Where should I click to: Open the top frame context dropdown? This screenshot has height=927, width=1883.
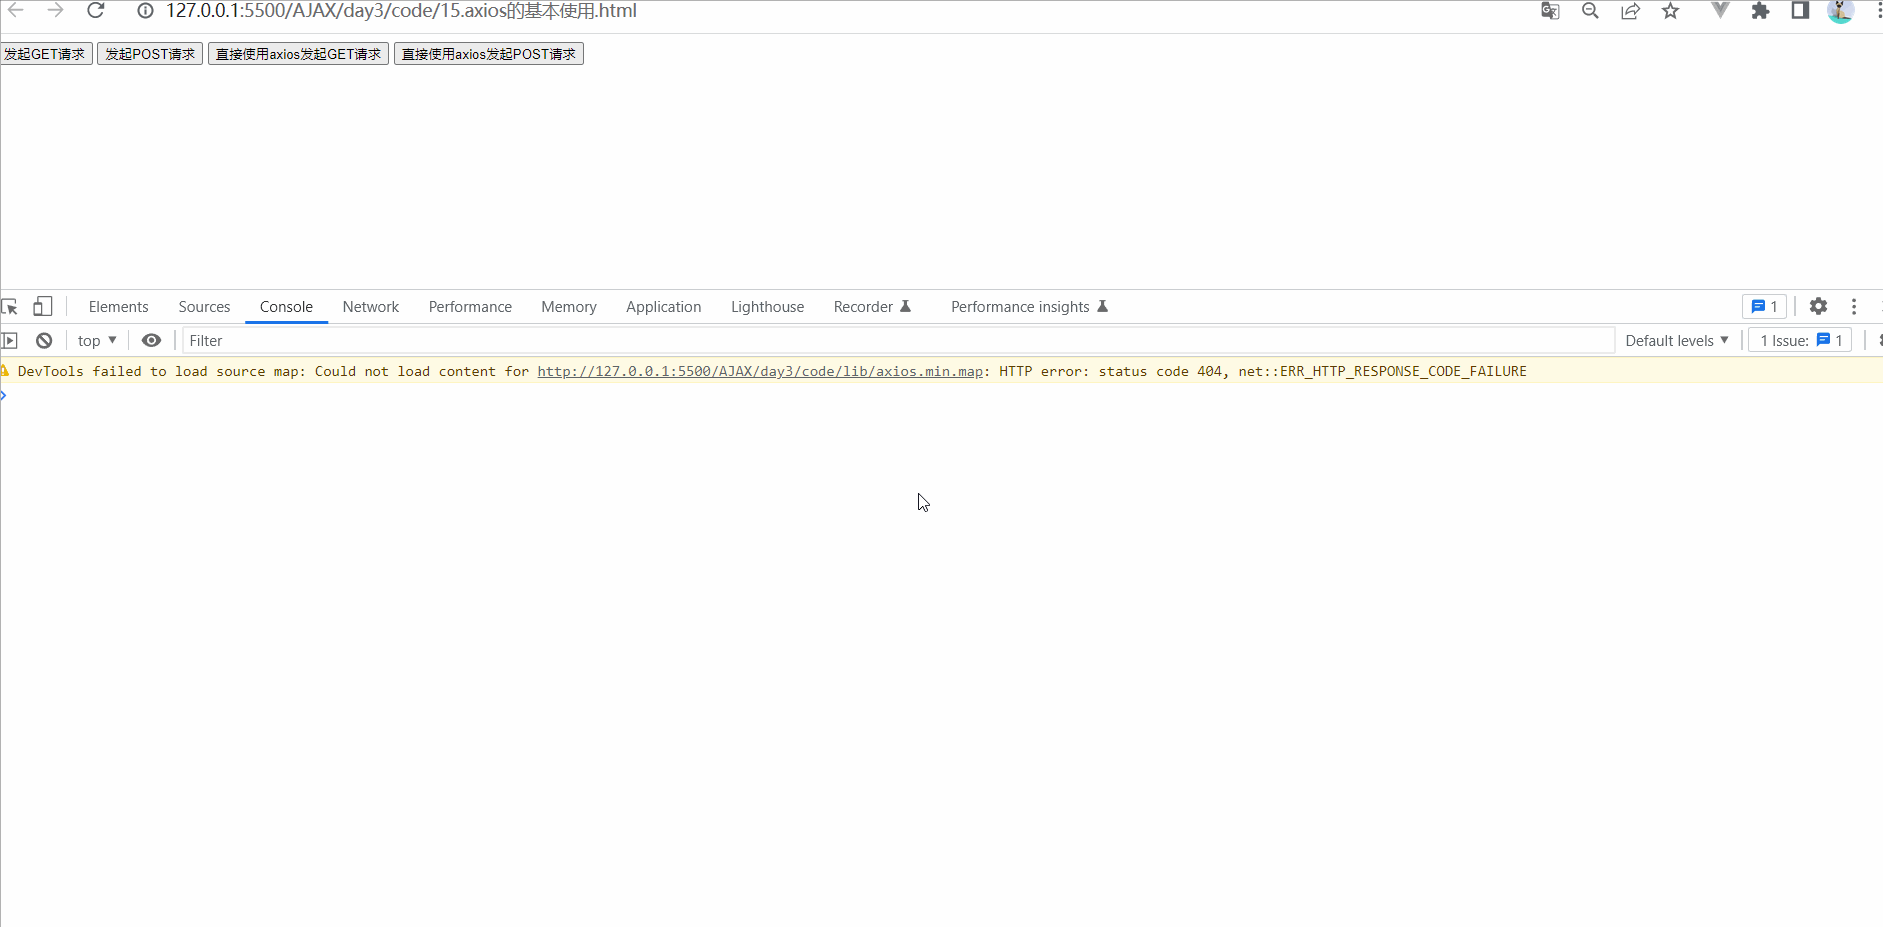point(96,340)
